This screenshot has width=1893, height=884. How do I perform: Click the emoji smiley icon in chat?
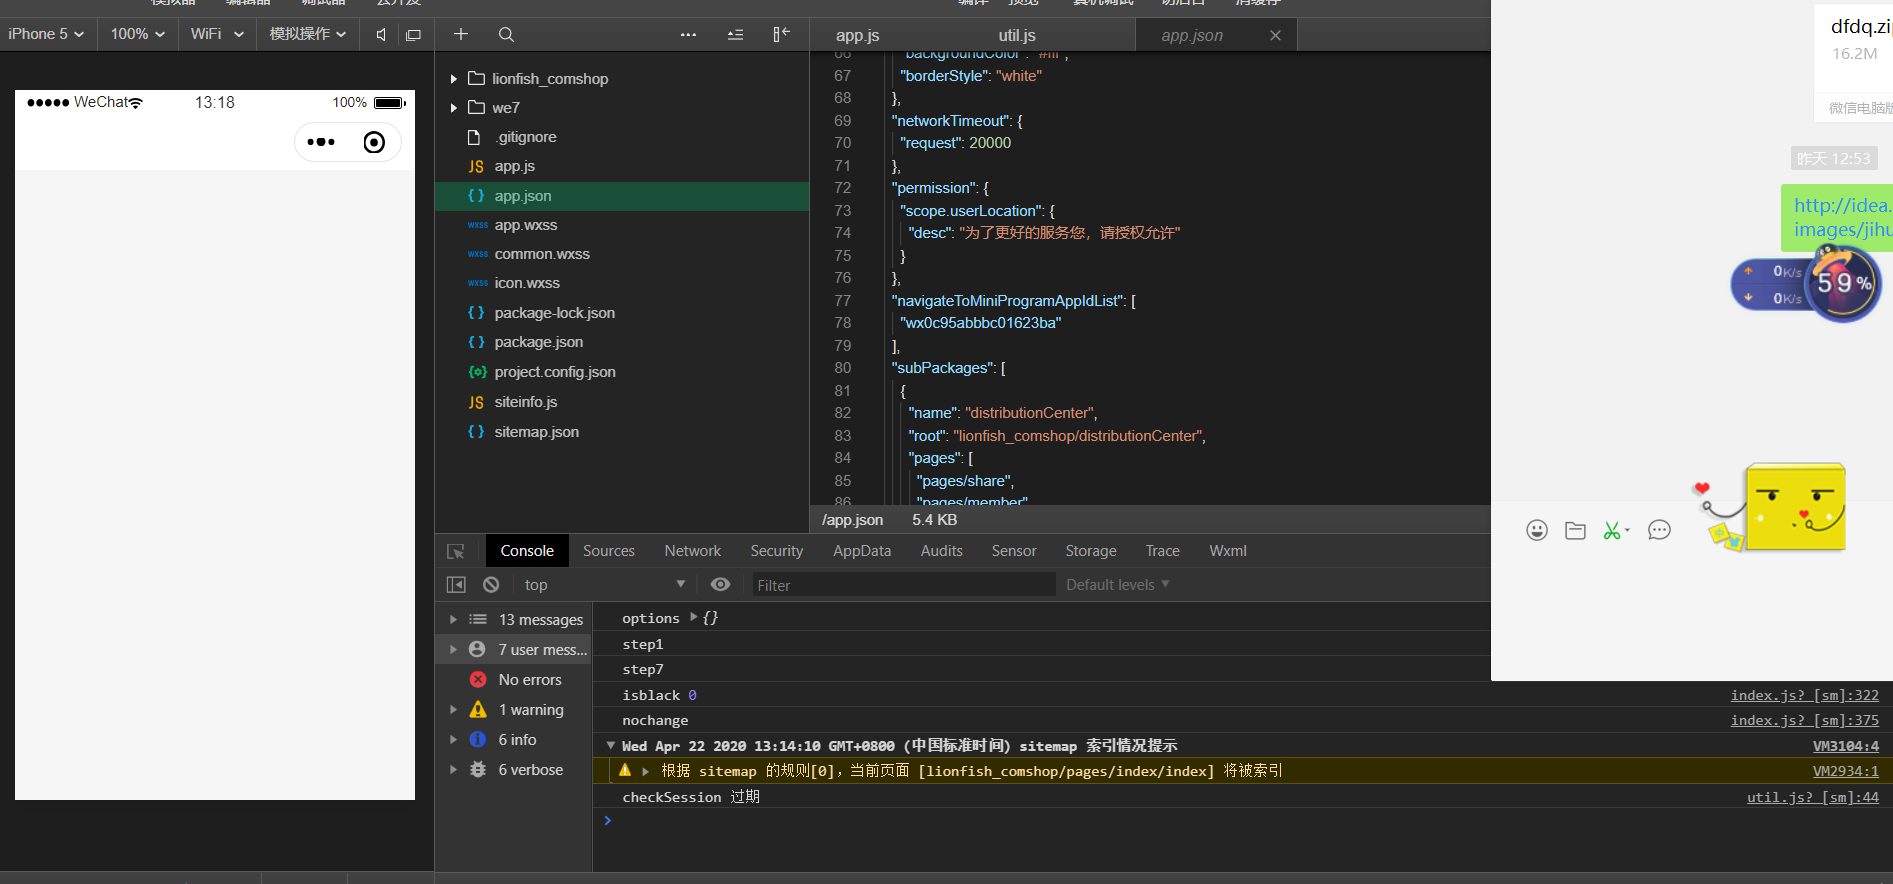tap(1537, 530)
